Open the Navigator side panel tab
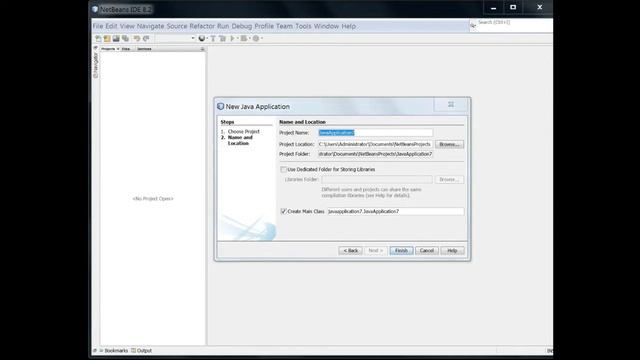This screenshot has width=640, height=360. (x=96, y=65)
